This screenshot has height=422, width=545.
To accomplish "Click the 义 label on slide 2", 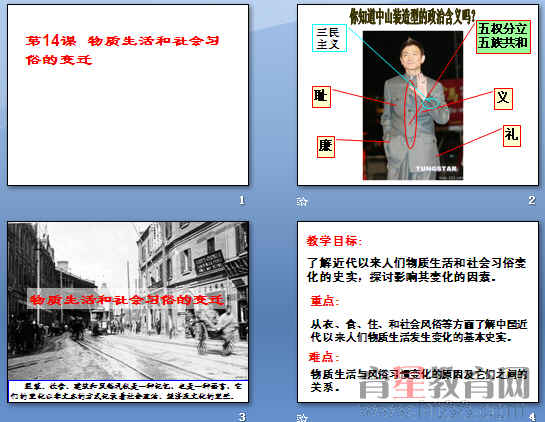I will point(503,99).
